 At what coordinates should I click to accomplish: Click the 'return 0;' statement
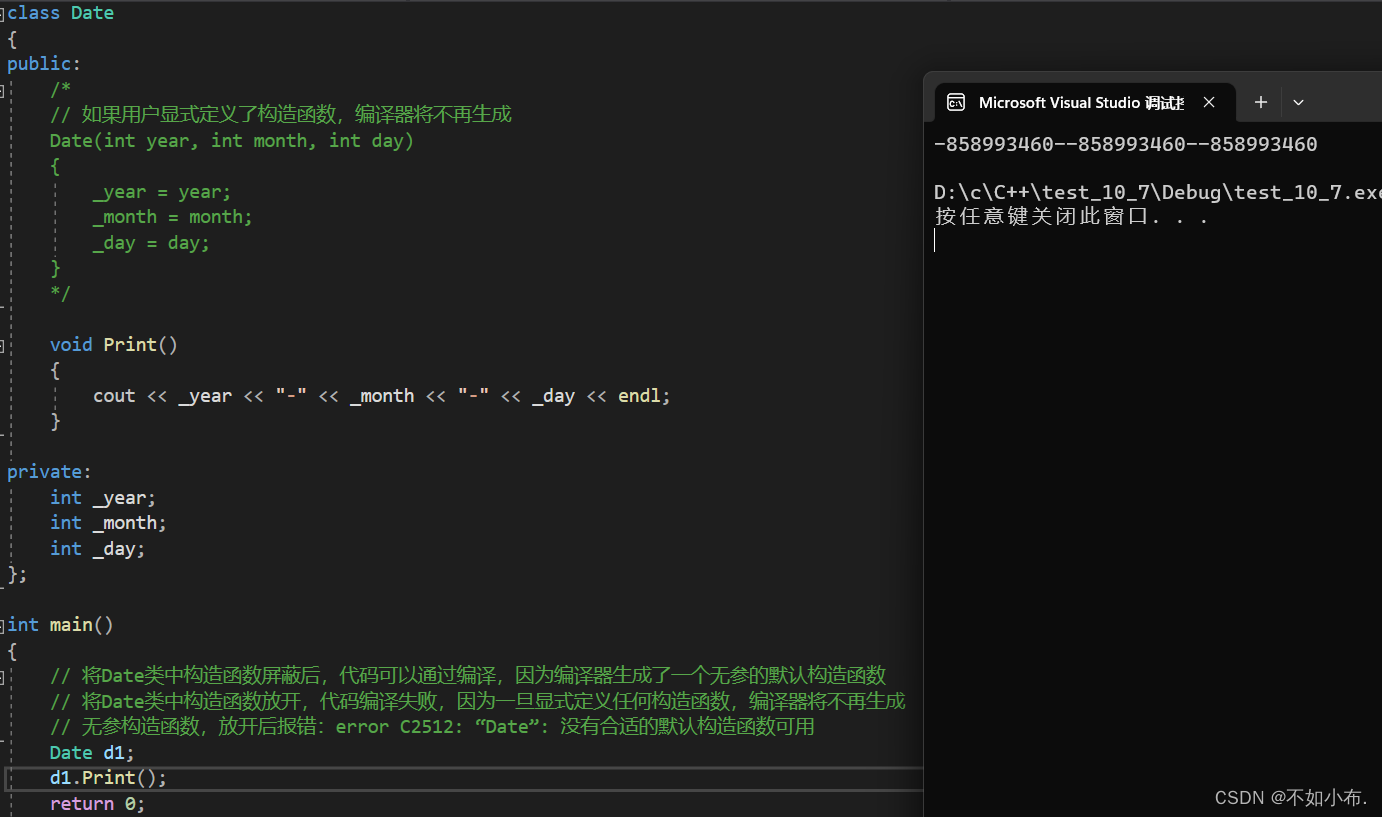[x=98, y=804]
